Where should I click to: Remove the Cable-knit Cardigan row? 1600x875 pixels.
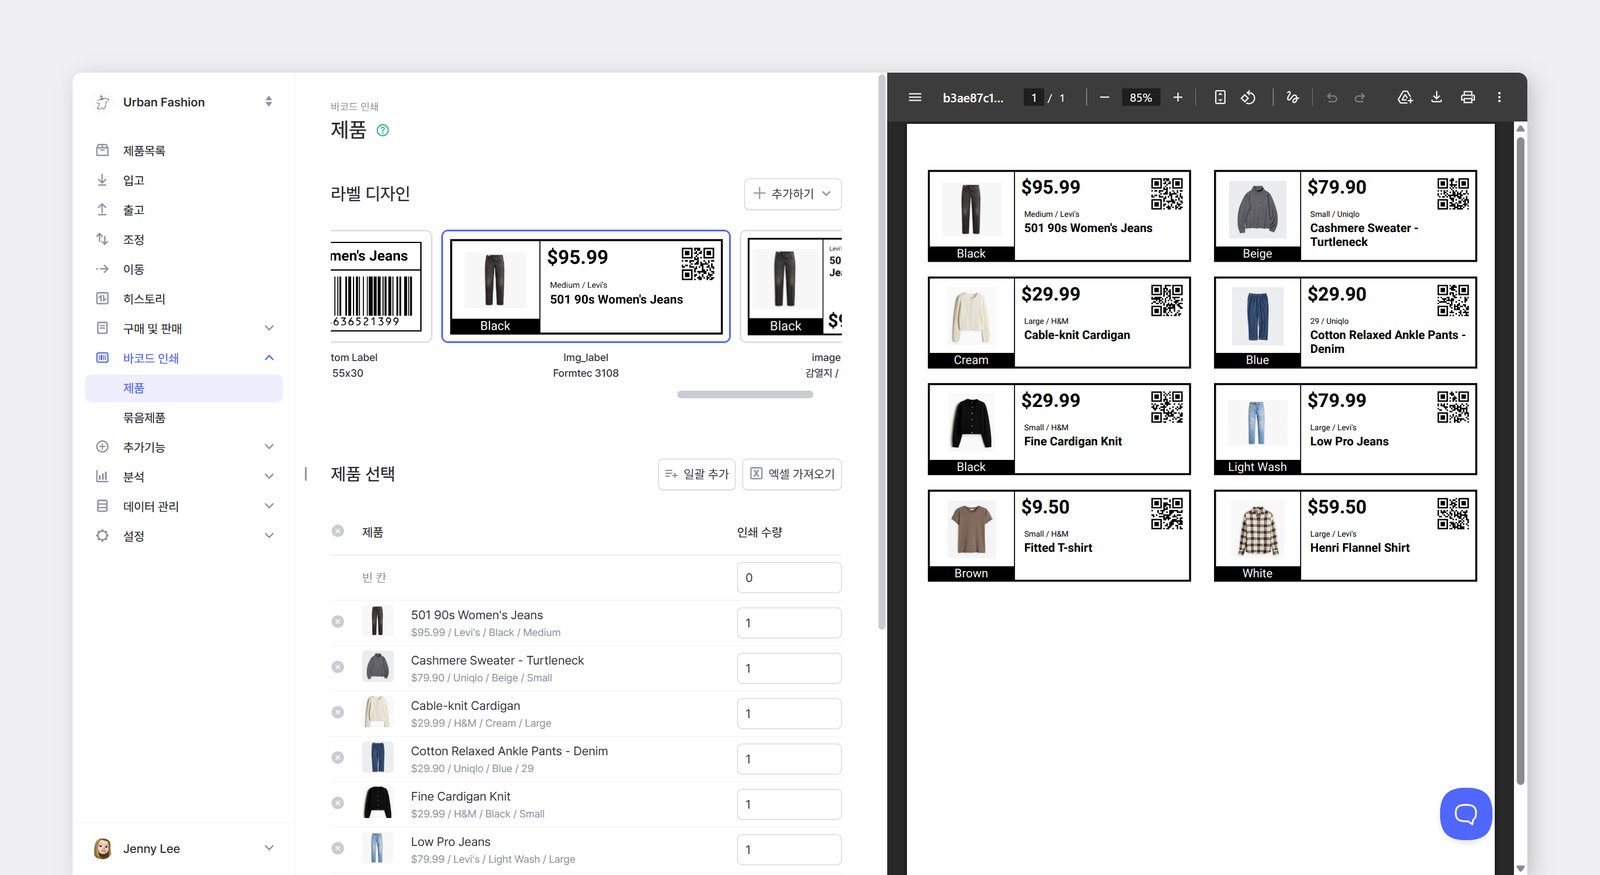[338, 712]
